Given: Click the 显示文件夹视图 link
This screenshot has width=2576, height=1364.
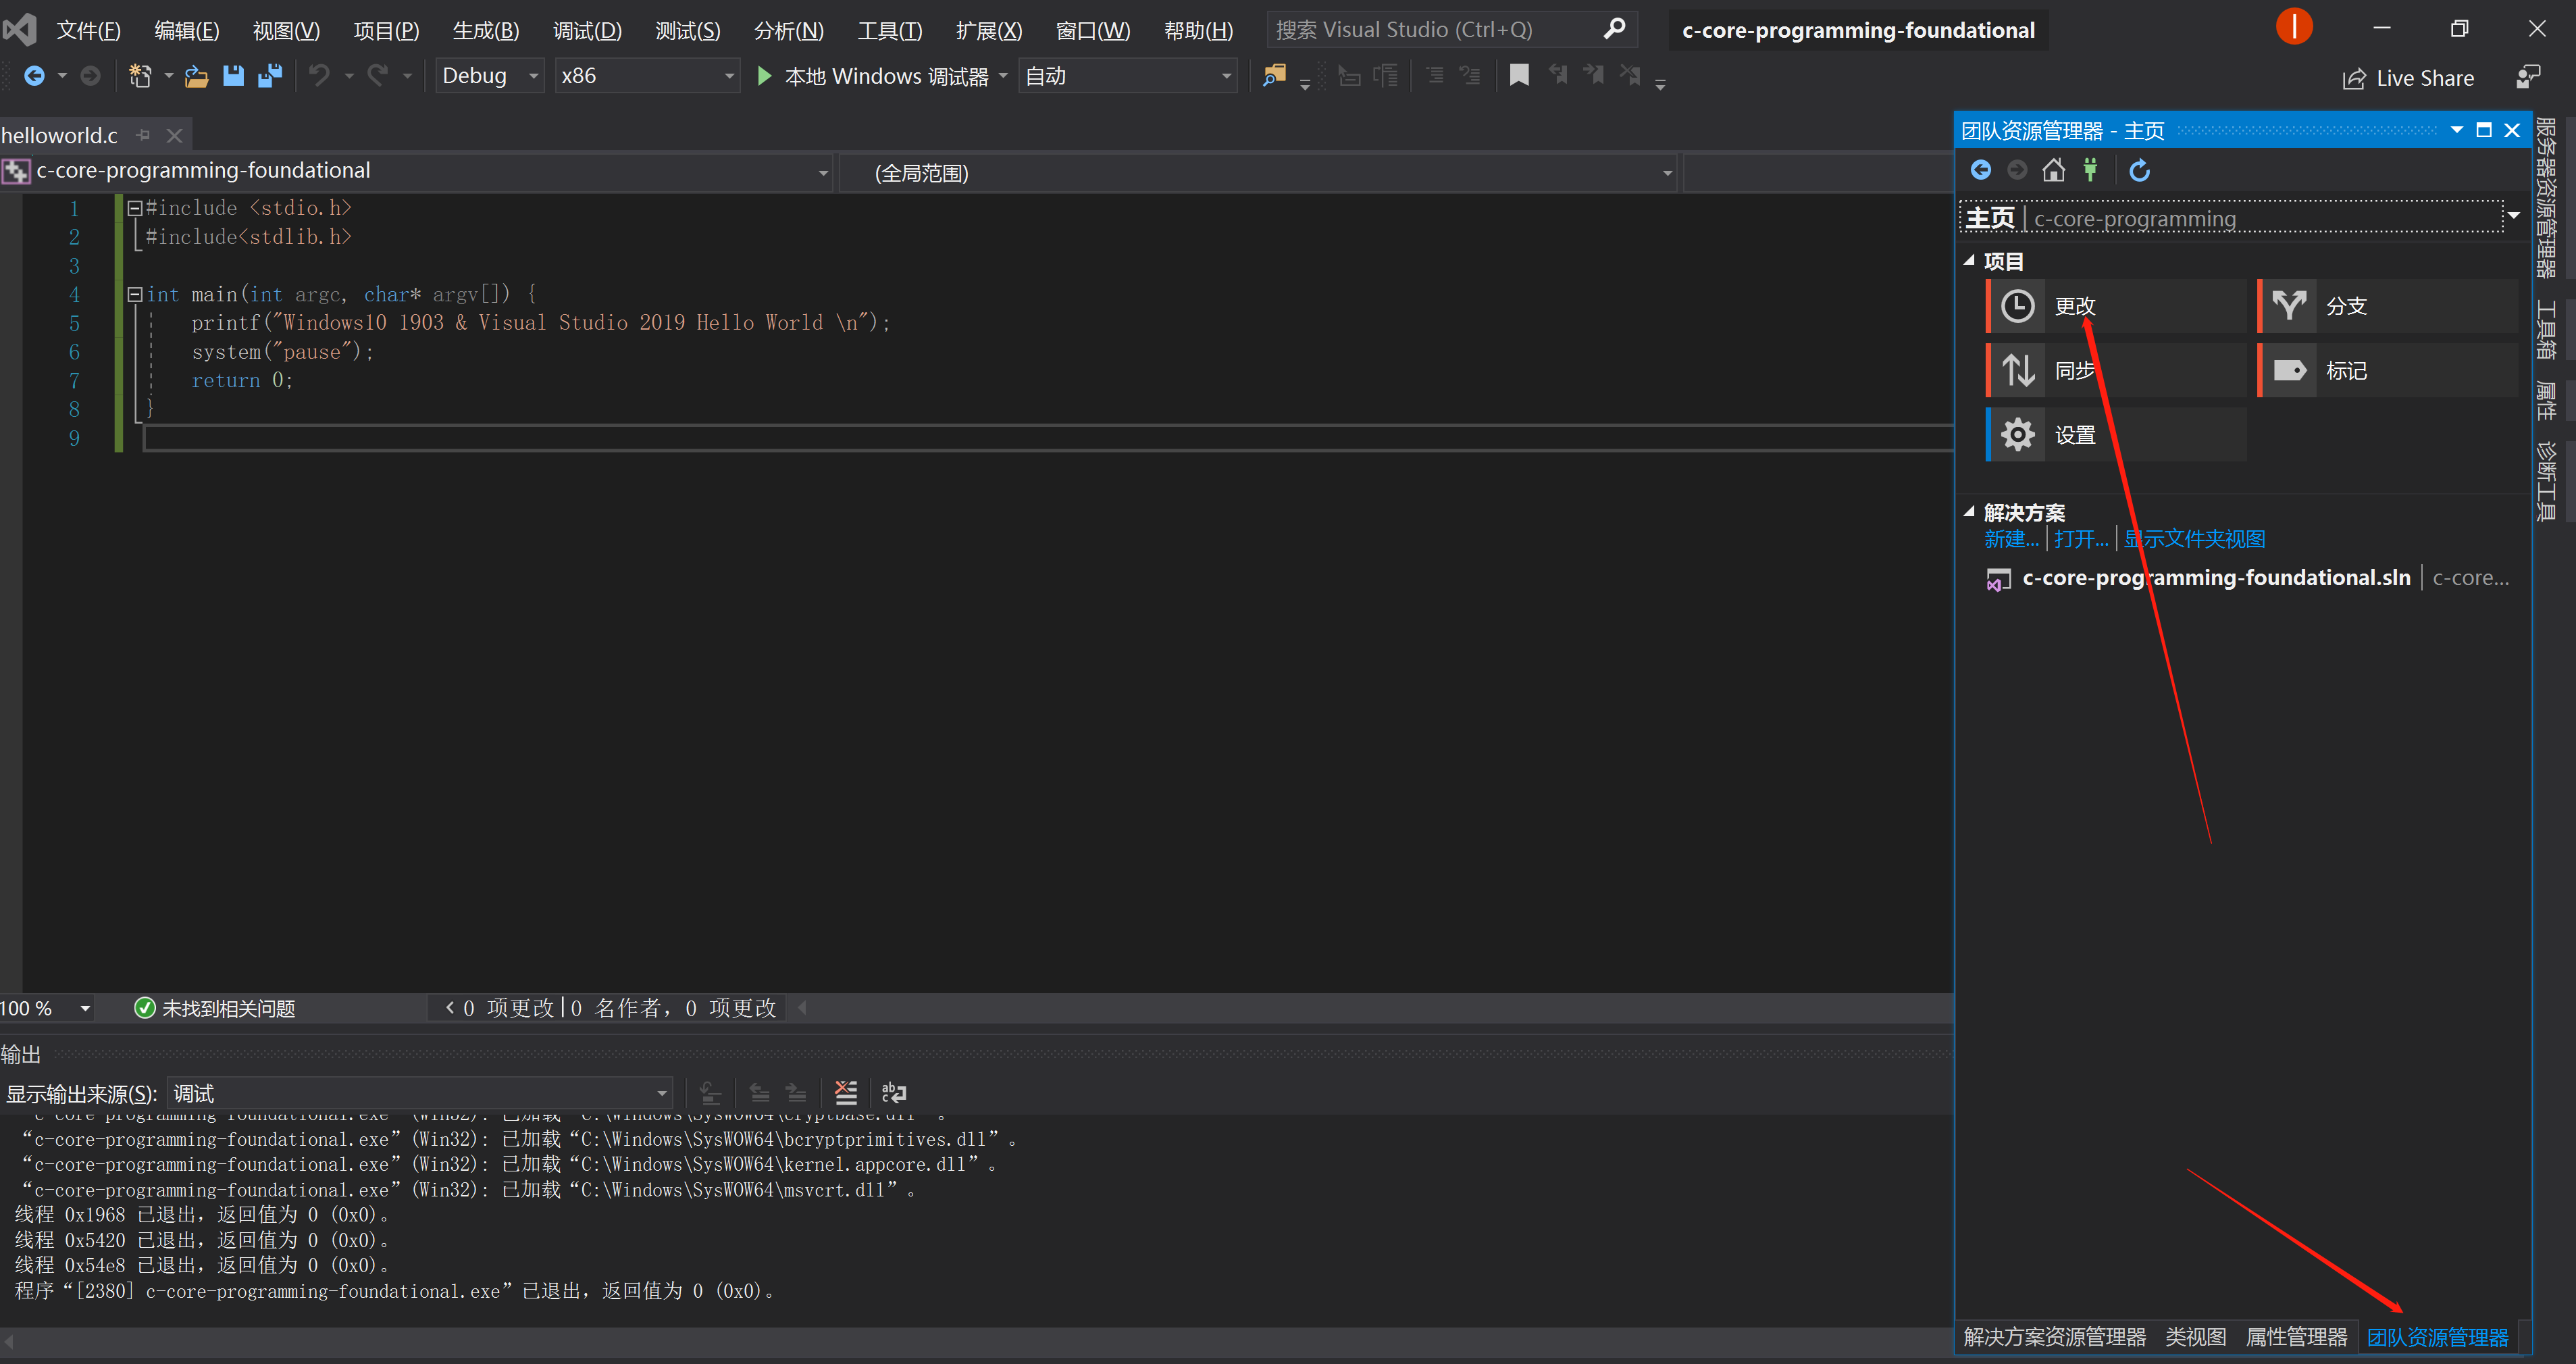Looking at the screenshot, I should pos(2194,540).
